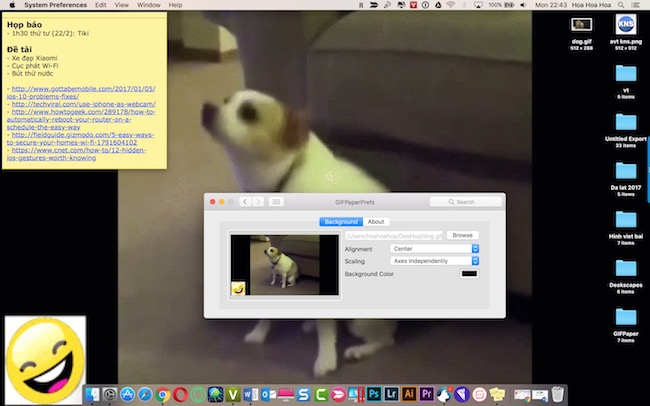Viewport: 650px width, 406px height.
Task: Open Microsoft Word in the Dock
Action: [251, 394]
